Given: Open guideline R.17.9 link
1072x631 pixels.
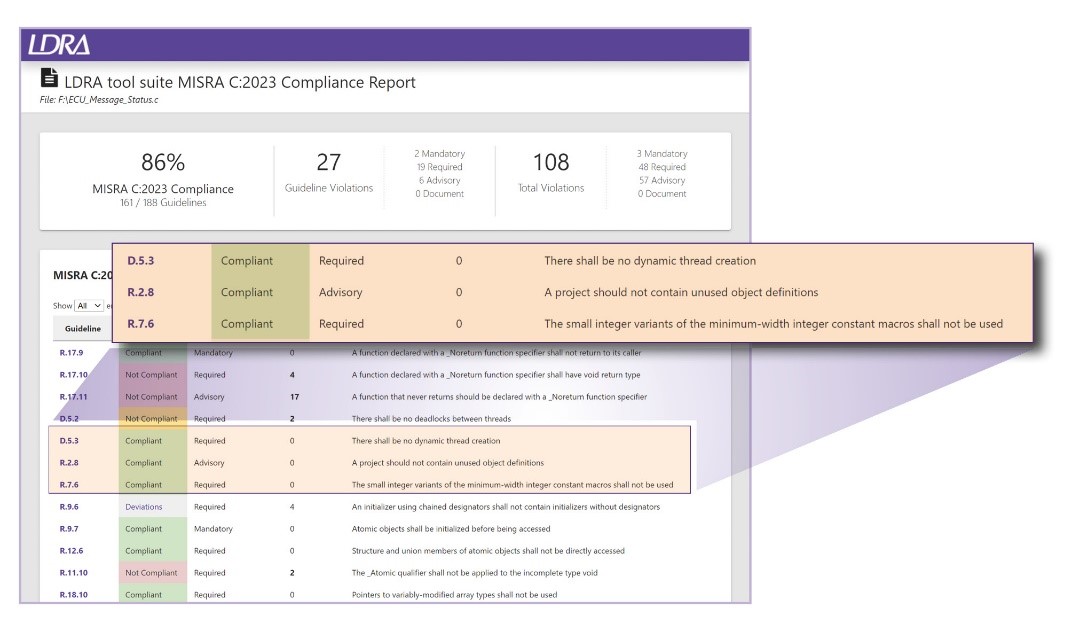Looking at the screenshot, I should click(x=72, y=353).
